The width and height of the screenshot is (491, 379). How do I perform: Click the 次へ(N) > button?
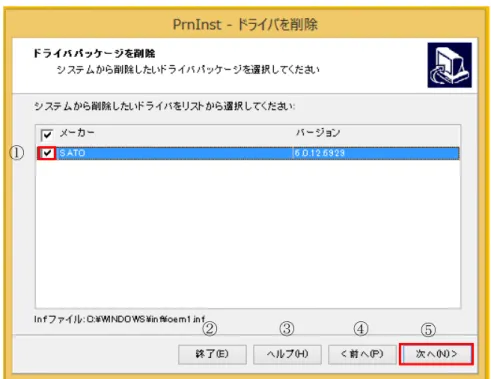(436, 354)
